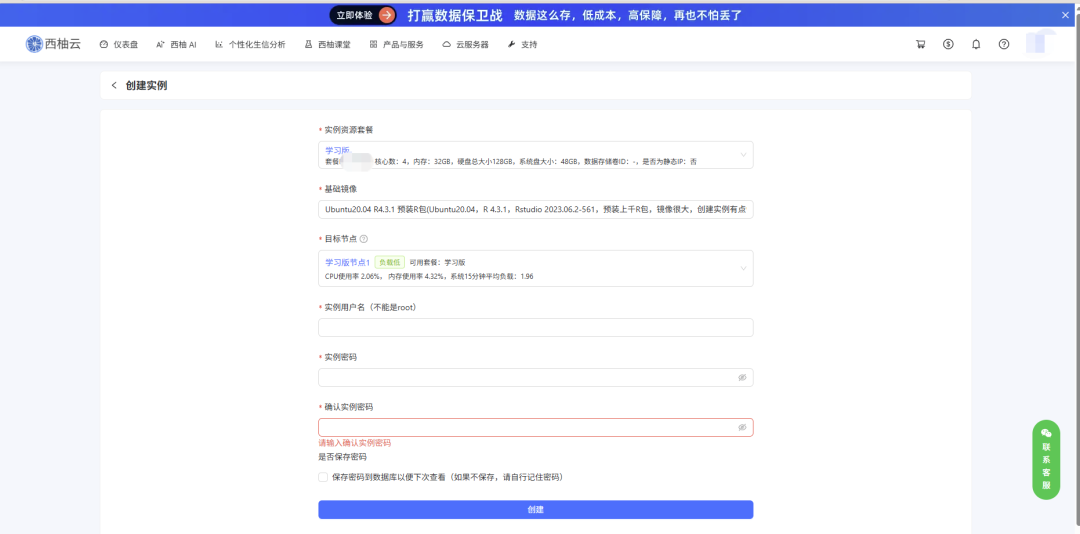Click the orange arrow in 立即体验 banner
The image size is (1080, 534).
[387, 14]
